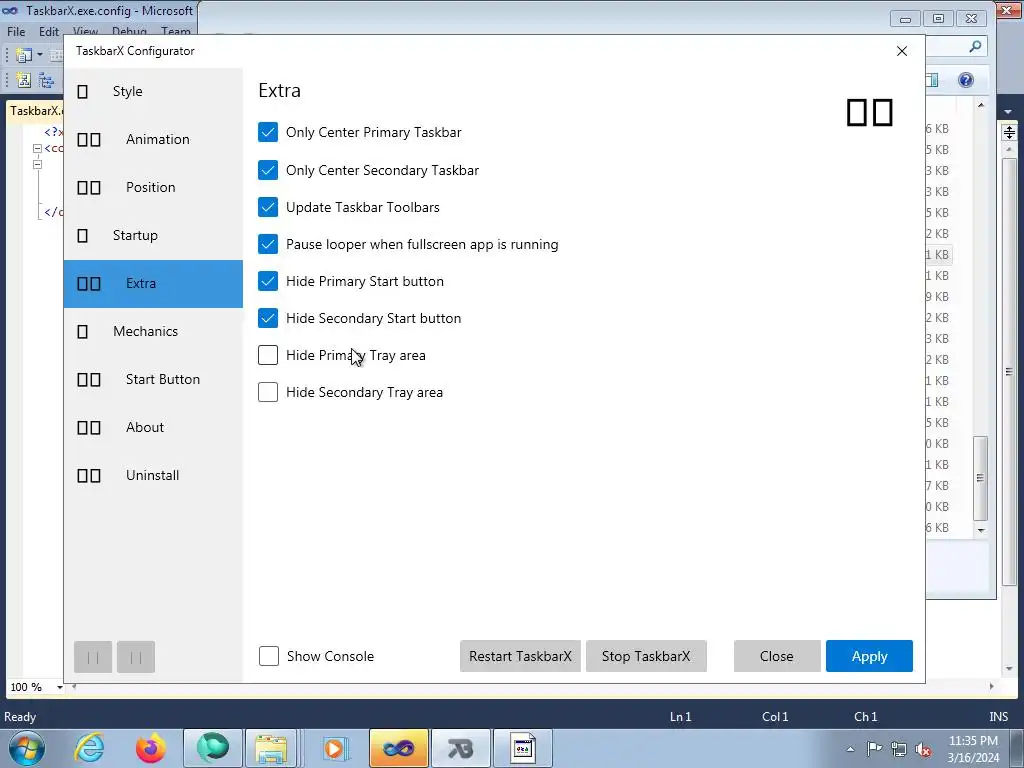Open the Uninstall section
Viewport: 1024px width, 768px height.
(x=153, y=475)
